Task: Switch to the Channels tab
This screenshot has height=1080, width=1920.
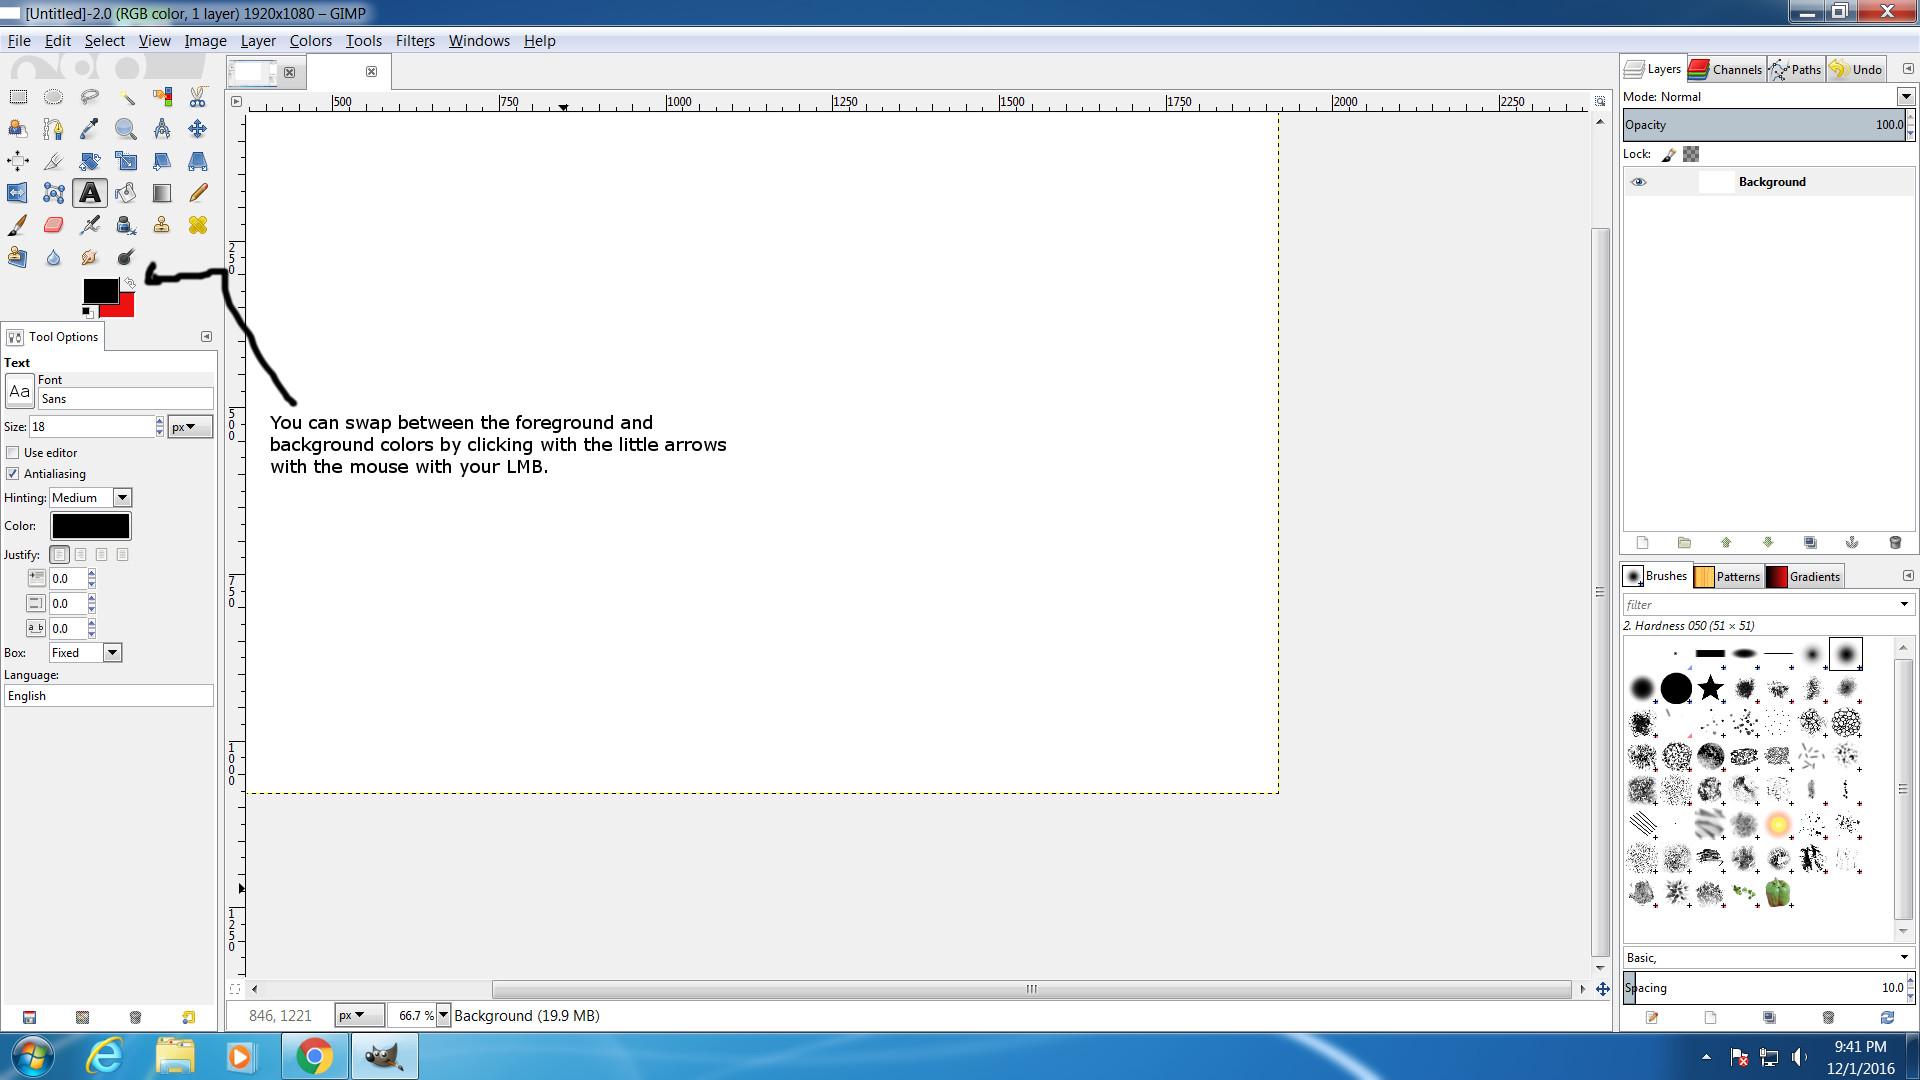Action: click(1726, 69)
